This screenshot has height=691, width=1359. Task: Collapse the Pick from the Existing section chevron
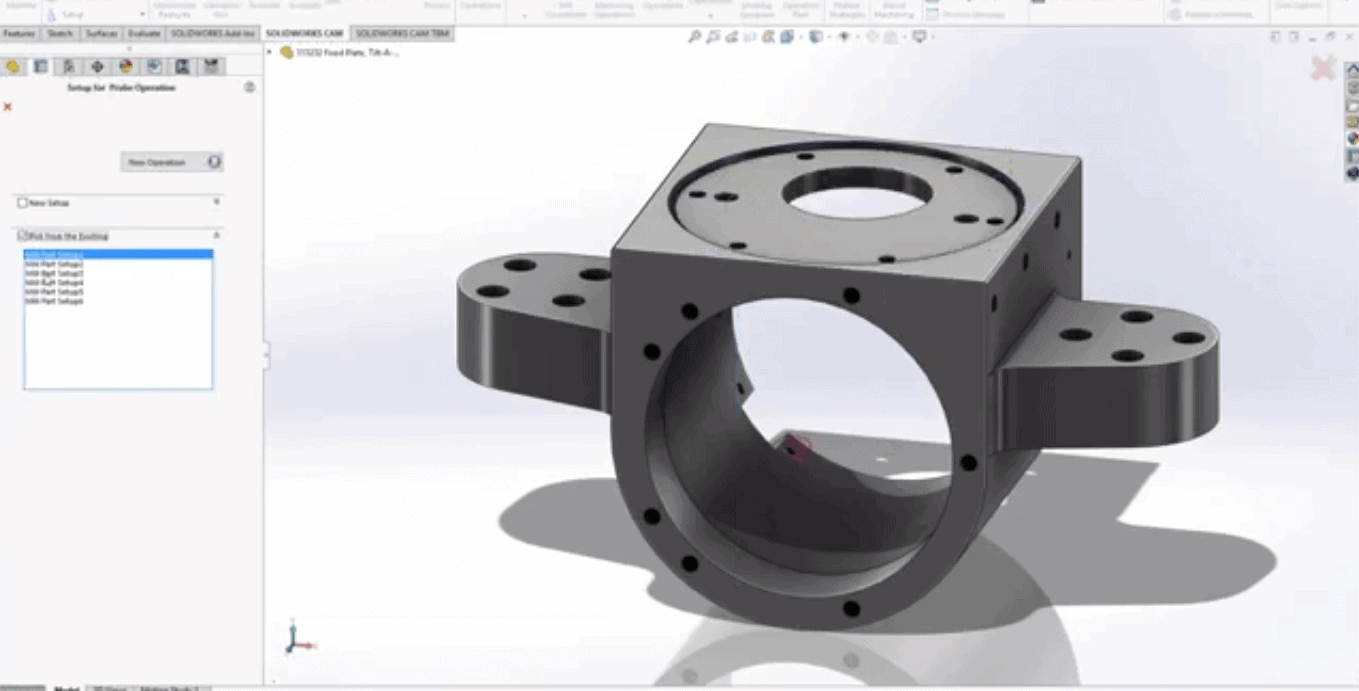pyautogui.click(x=217, y=235)
